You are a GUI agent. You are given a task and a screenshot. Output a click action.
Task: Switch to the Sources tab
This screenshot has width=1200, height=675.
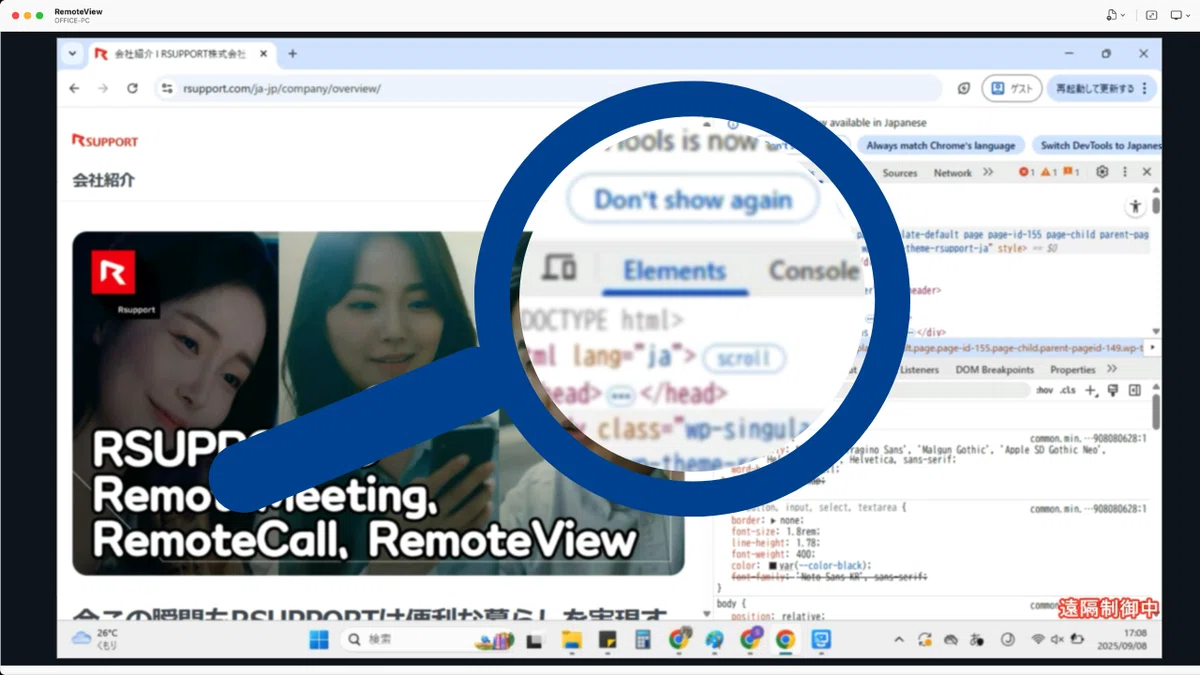tap(900, 173)
